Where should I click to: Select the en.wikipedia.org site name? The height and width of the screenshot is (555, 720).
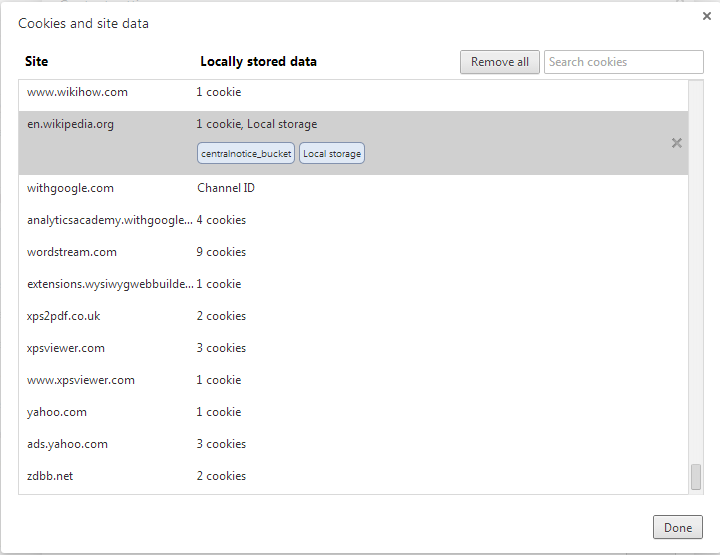point(70,124)
